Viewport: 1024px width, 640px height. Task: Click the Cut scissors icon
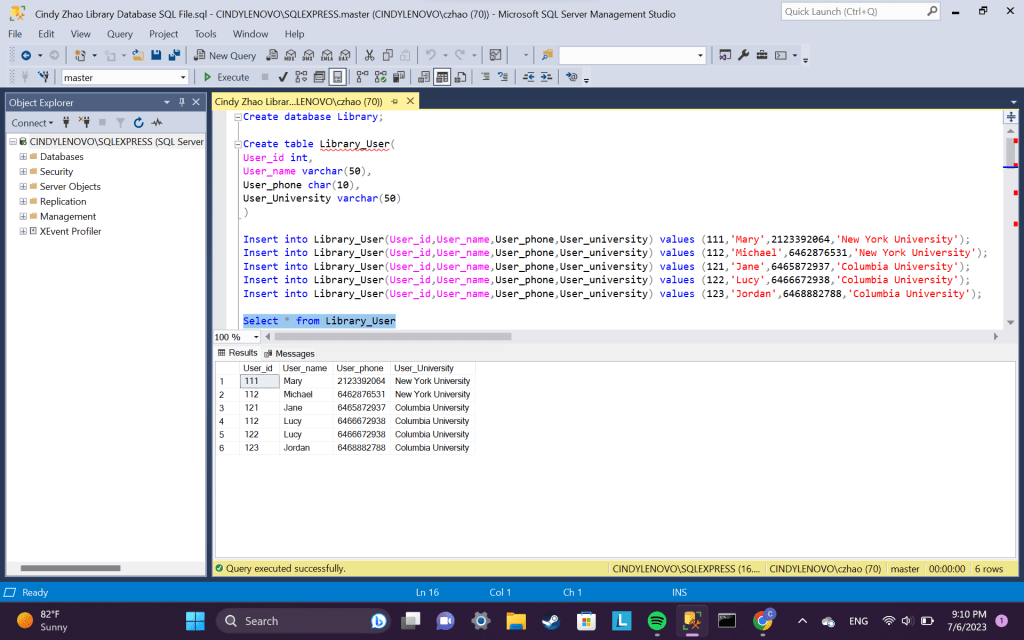(370, 55)
